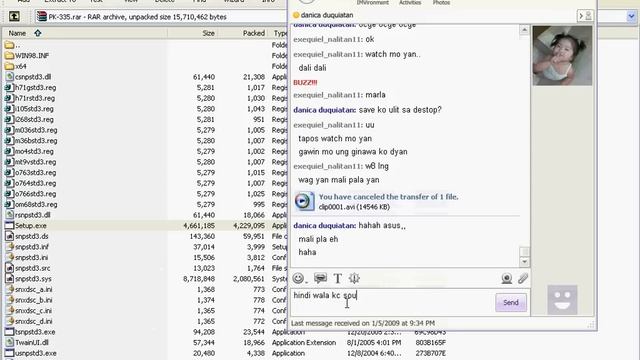Open the text formatting T icon
The image size is (640, 360).
pos(338,278)
